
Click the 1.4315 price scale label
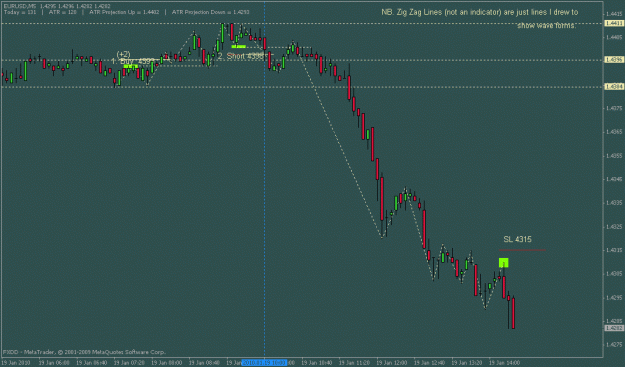pos(614,250)
